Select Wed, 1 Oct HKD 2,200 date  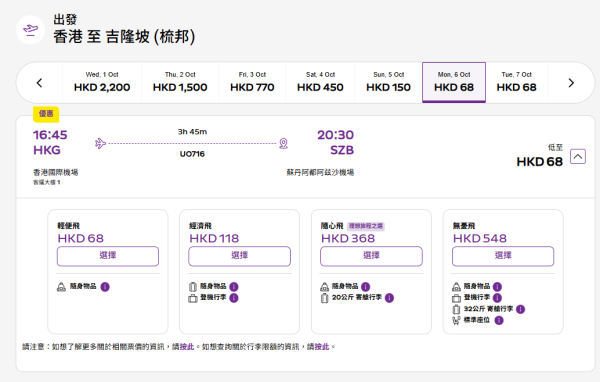click(102, 83)
